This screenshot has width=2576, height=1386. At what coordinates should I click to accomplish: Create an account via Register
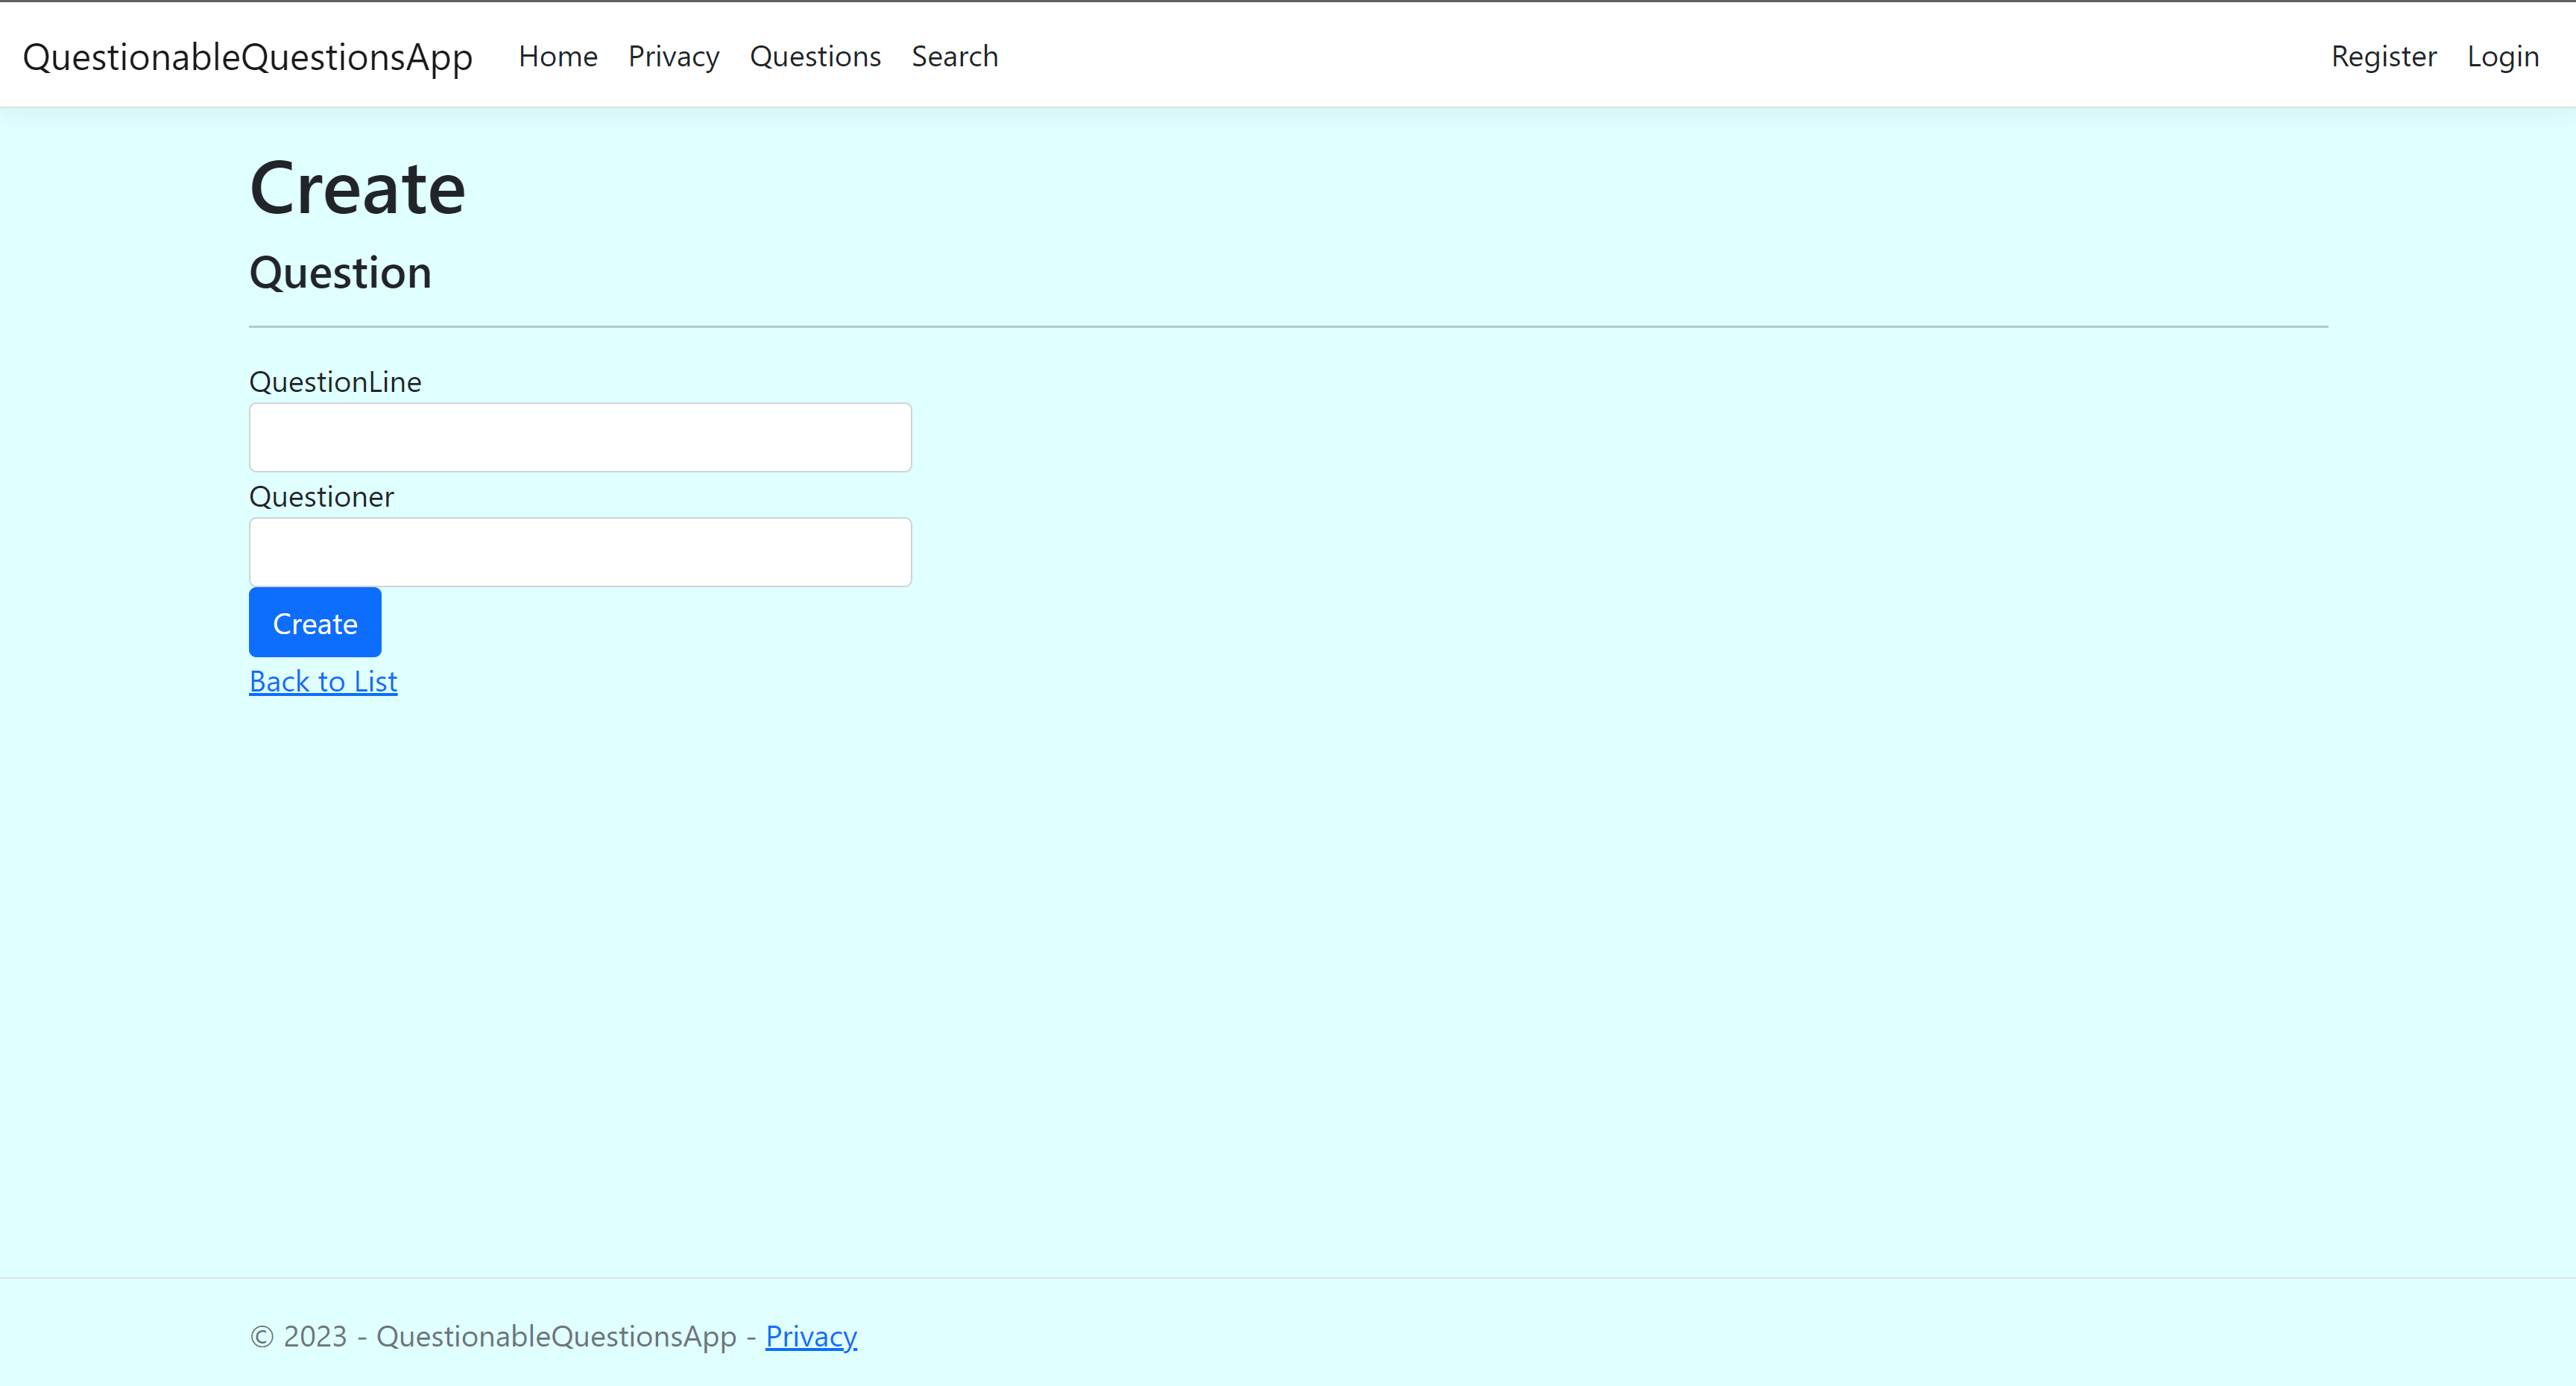pyautogui.click(x=2384, y=56)
